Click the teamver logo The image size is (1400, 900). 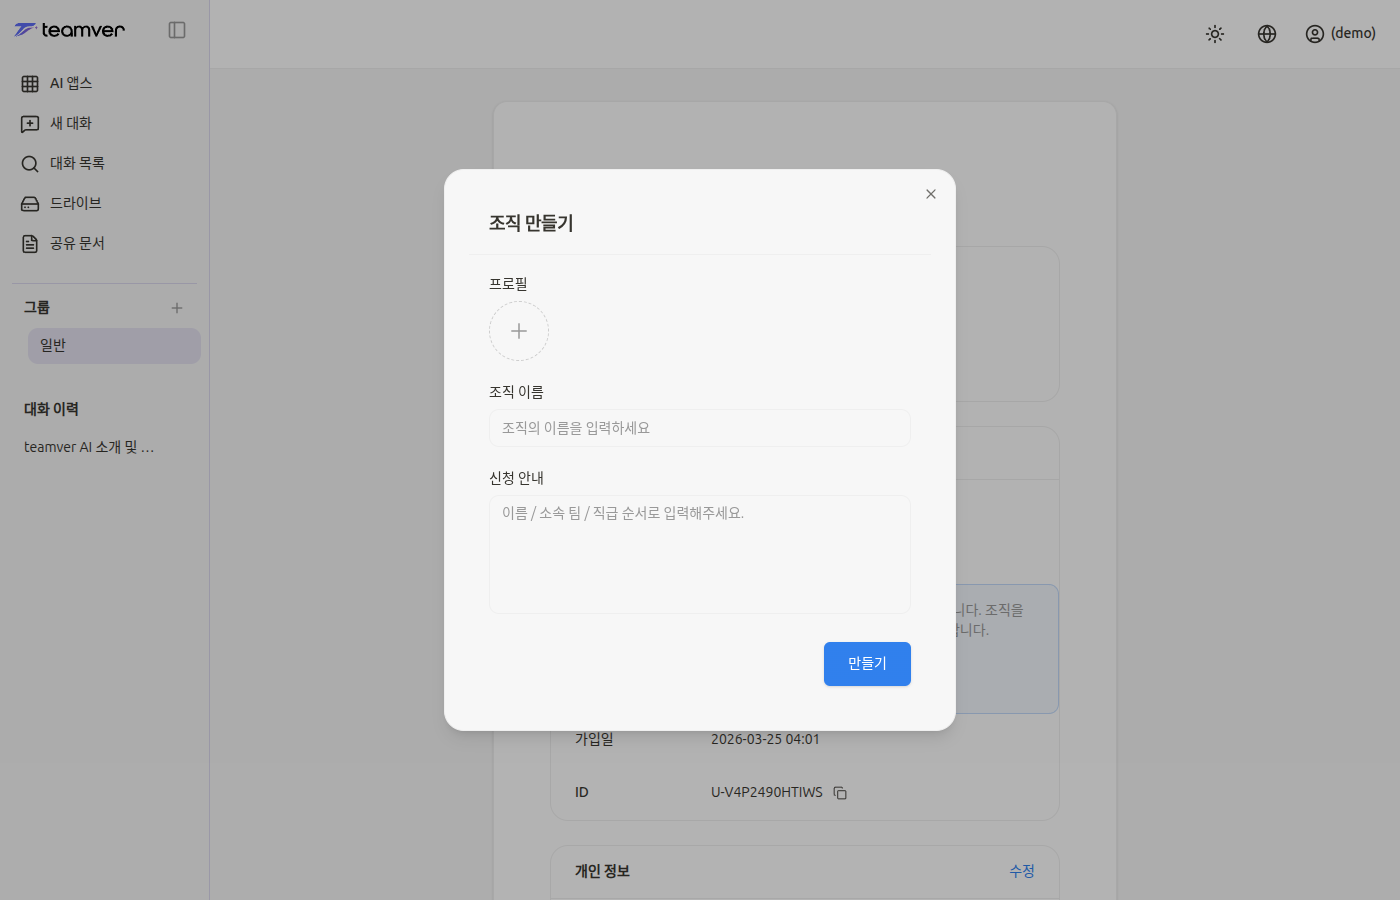pyautogui.click(x=69, y=30)
